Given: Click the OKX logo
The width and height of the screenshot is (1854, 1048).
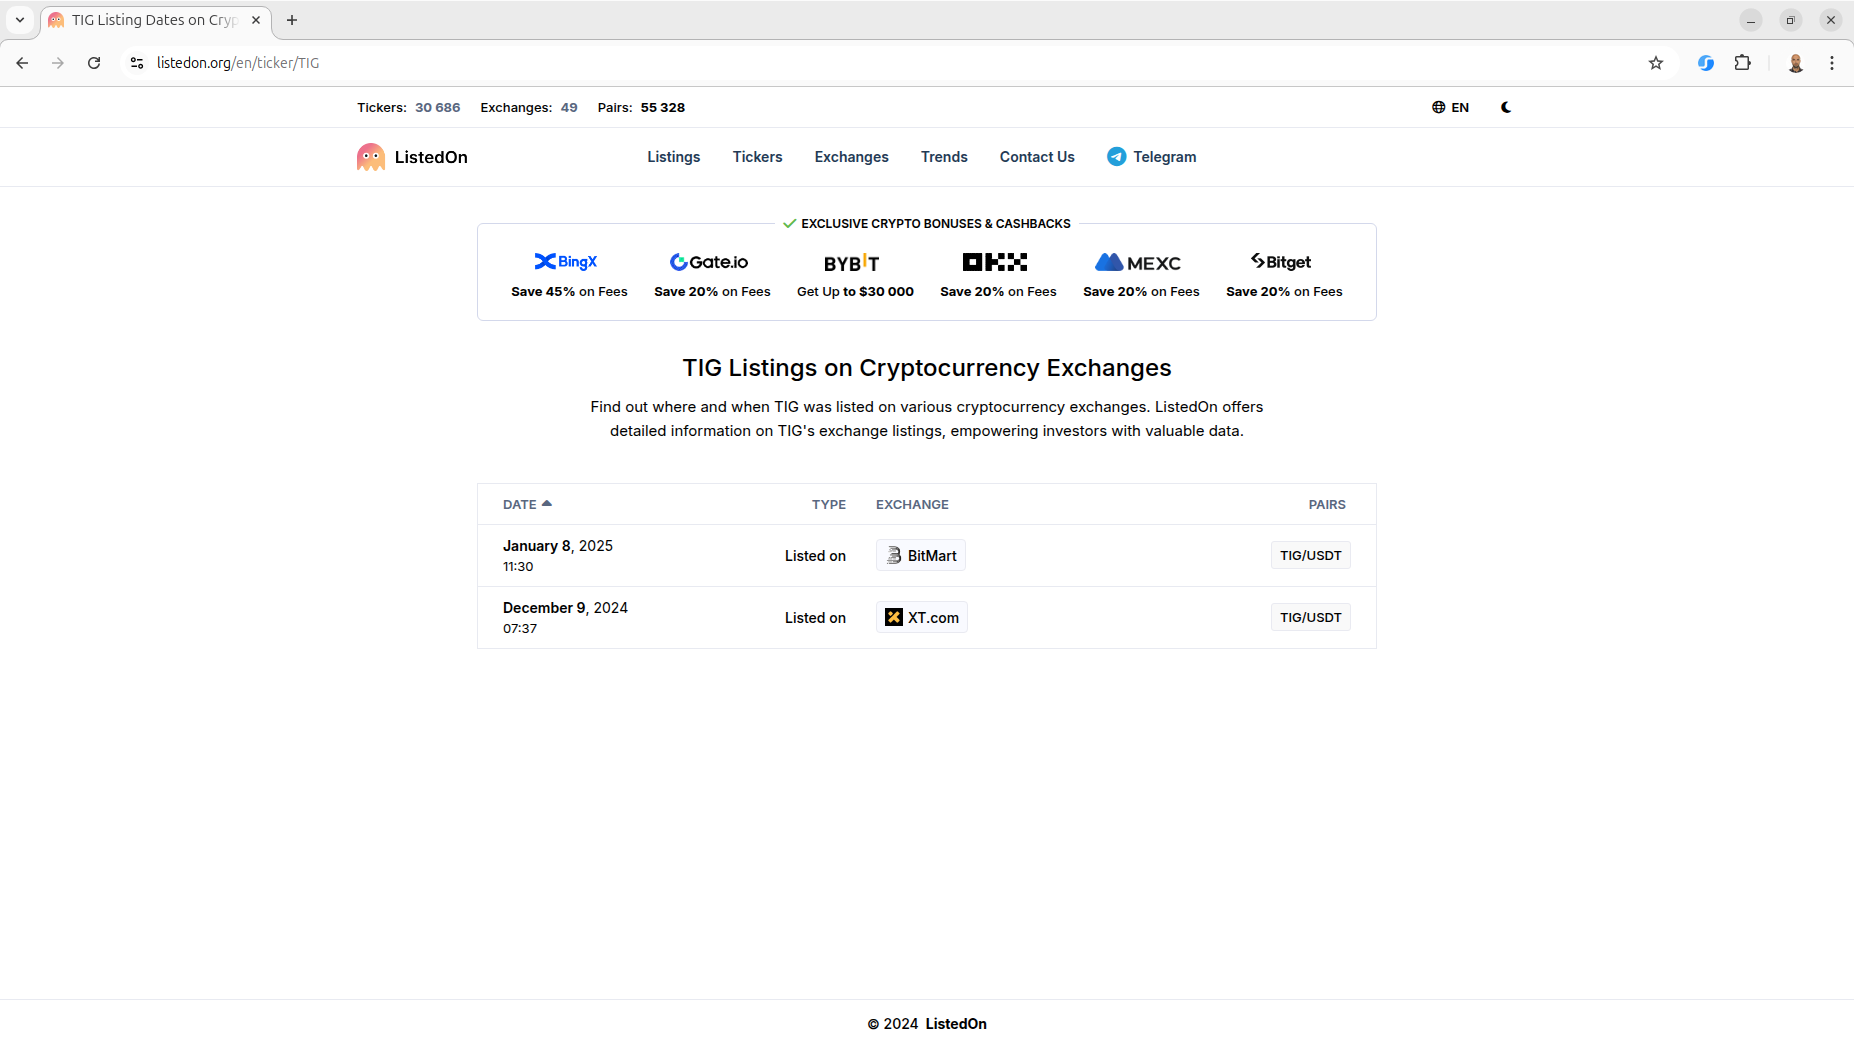Looking at the screenshot, I should coord(995,262).
